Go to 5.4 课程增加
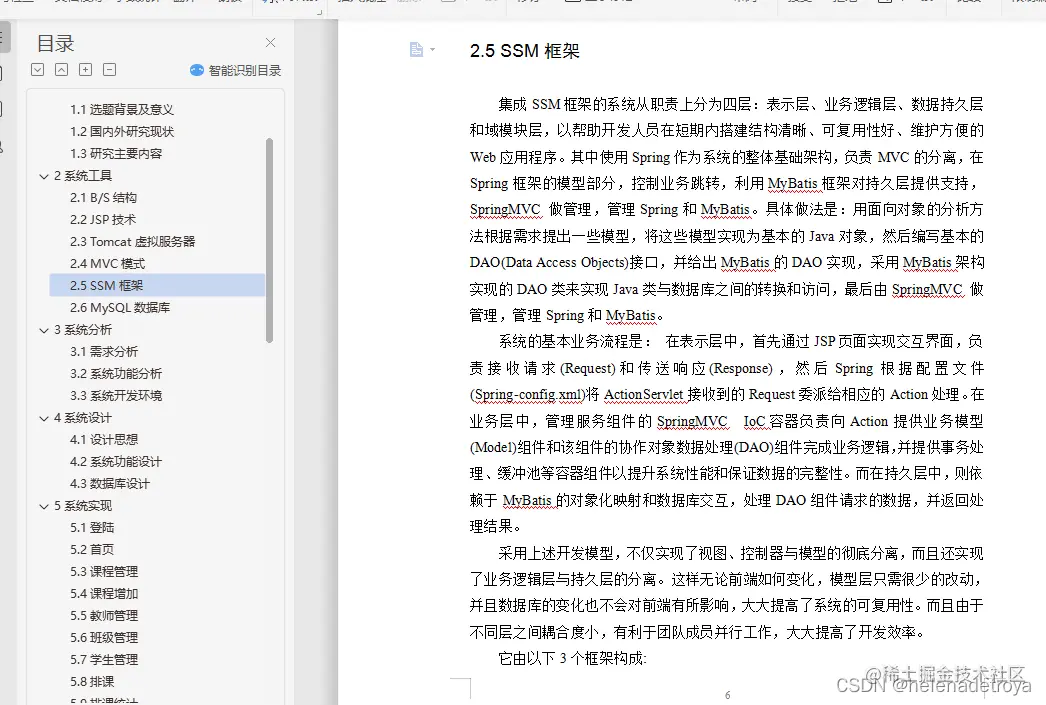1046x705 pixels. (x=104, y=594)
